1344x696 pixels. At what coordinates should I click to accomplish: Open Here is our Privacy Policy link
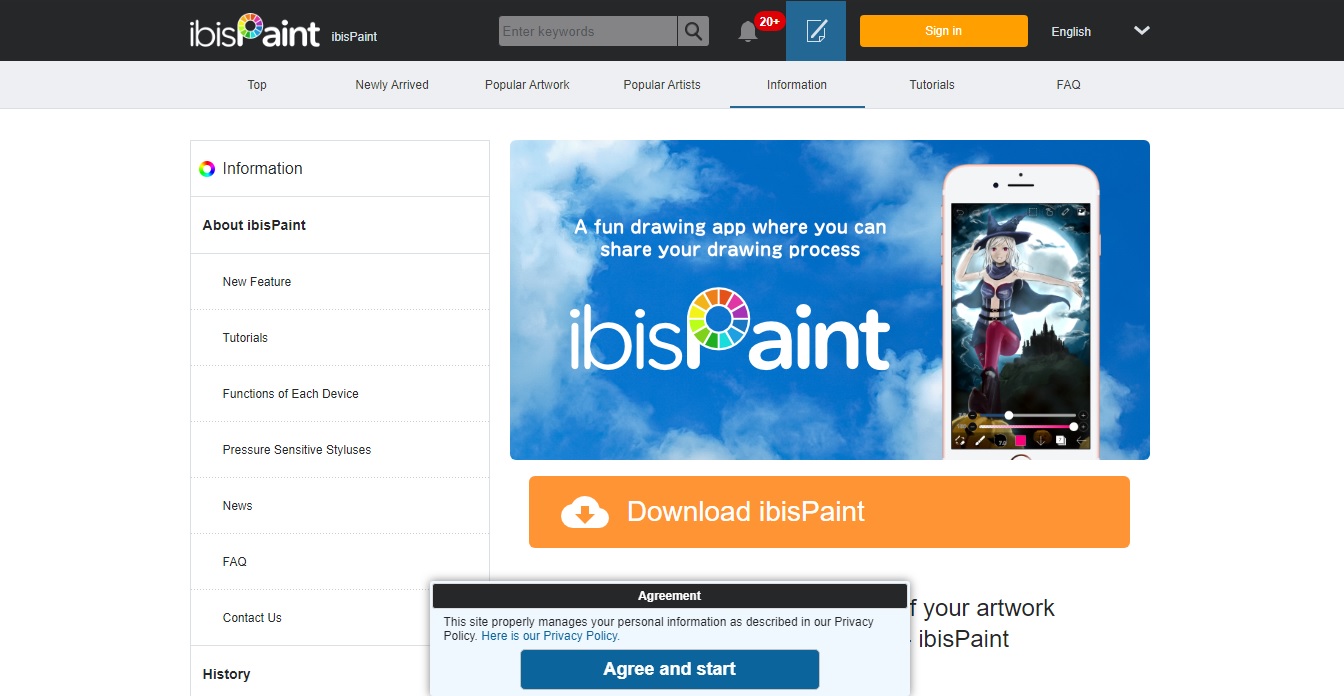pos(550,636)
